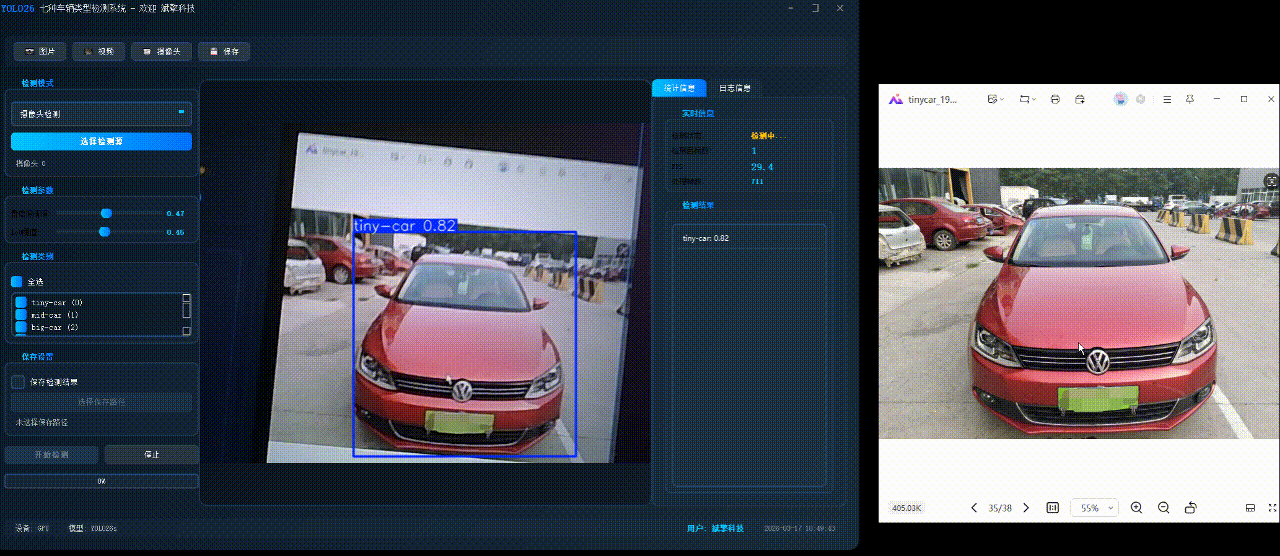Open the crop tool in image viewer
Screen dimensions: 1280x556
(x=1024, y=99)
